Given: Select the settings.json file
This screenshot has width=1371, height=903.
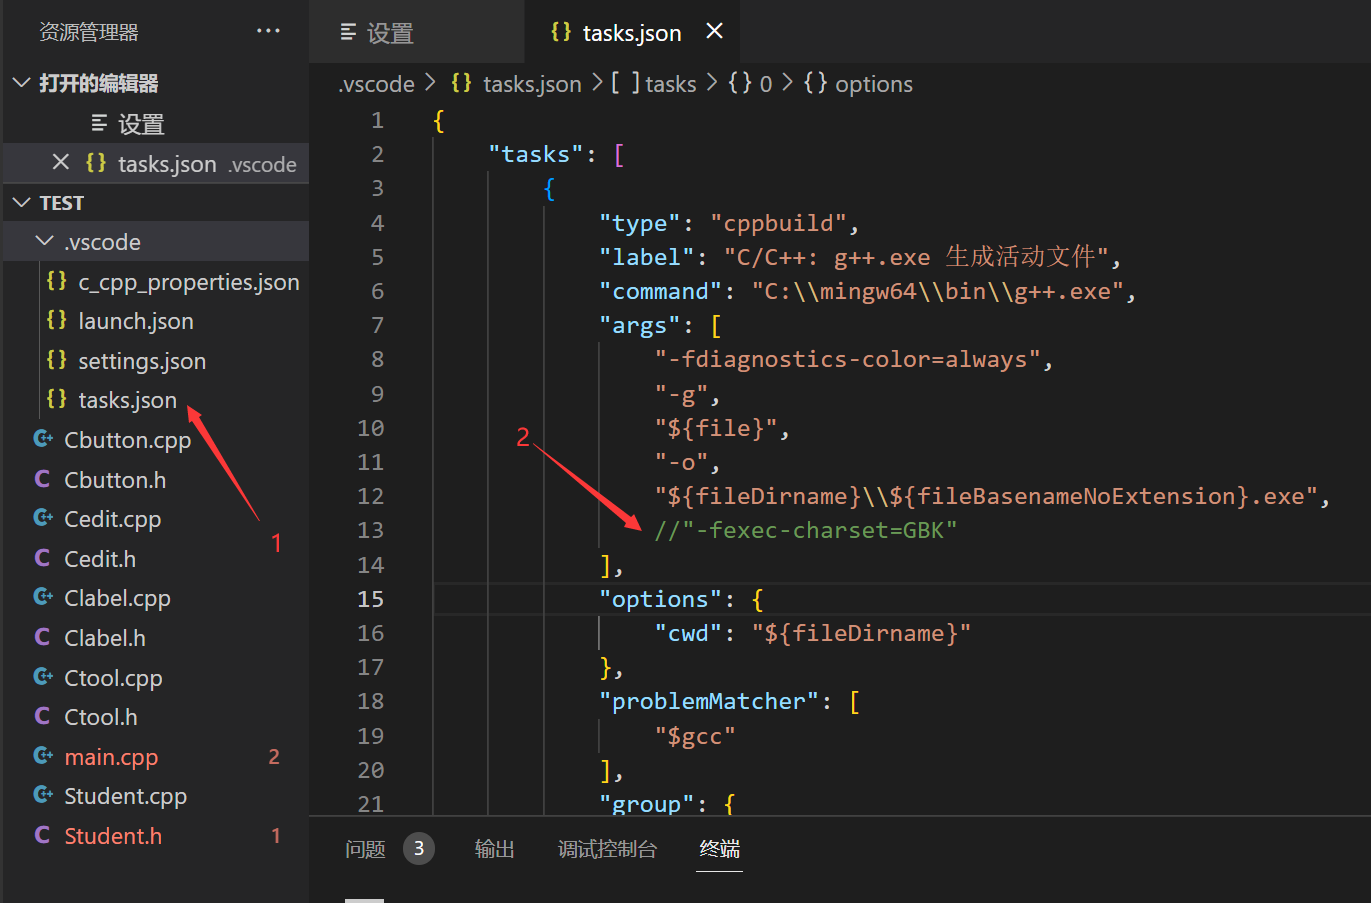Looking at the screenshot, I should coord(141,360).
